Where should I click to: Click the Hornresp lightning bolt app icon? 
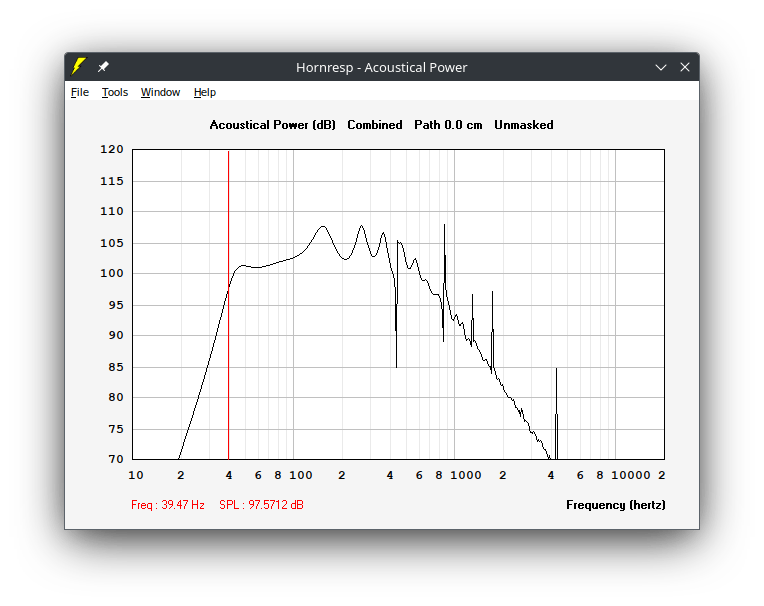[78, 66]
